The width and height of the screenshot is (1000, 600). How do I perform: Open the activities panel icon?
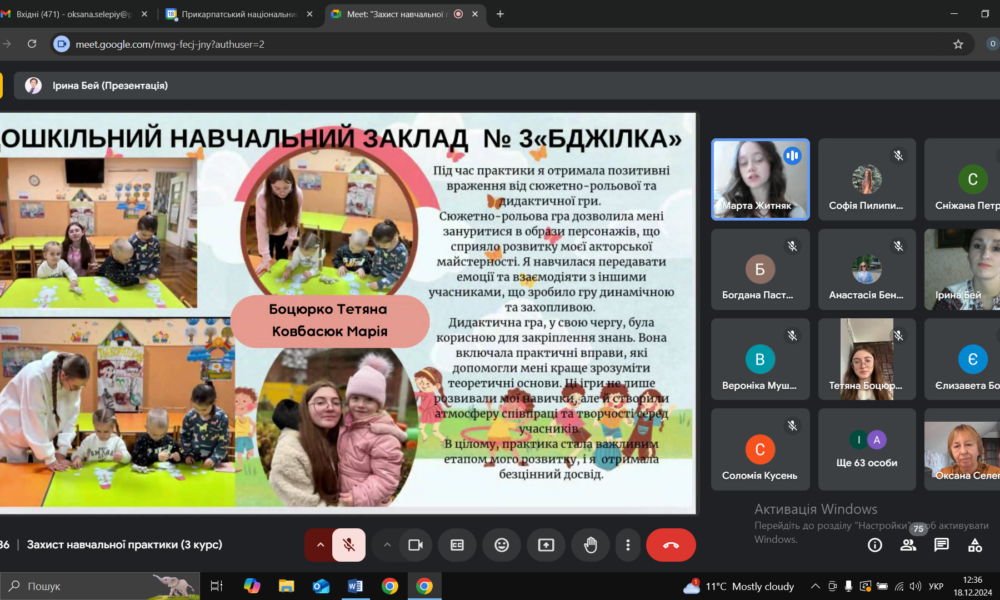pos(975,545)
